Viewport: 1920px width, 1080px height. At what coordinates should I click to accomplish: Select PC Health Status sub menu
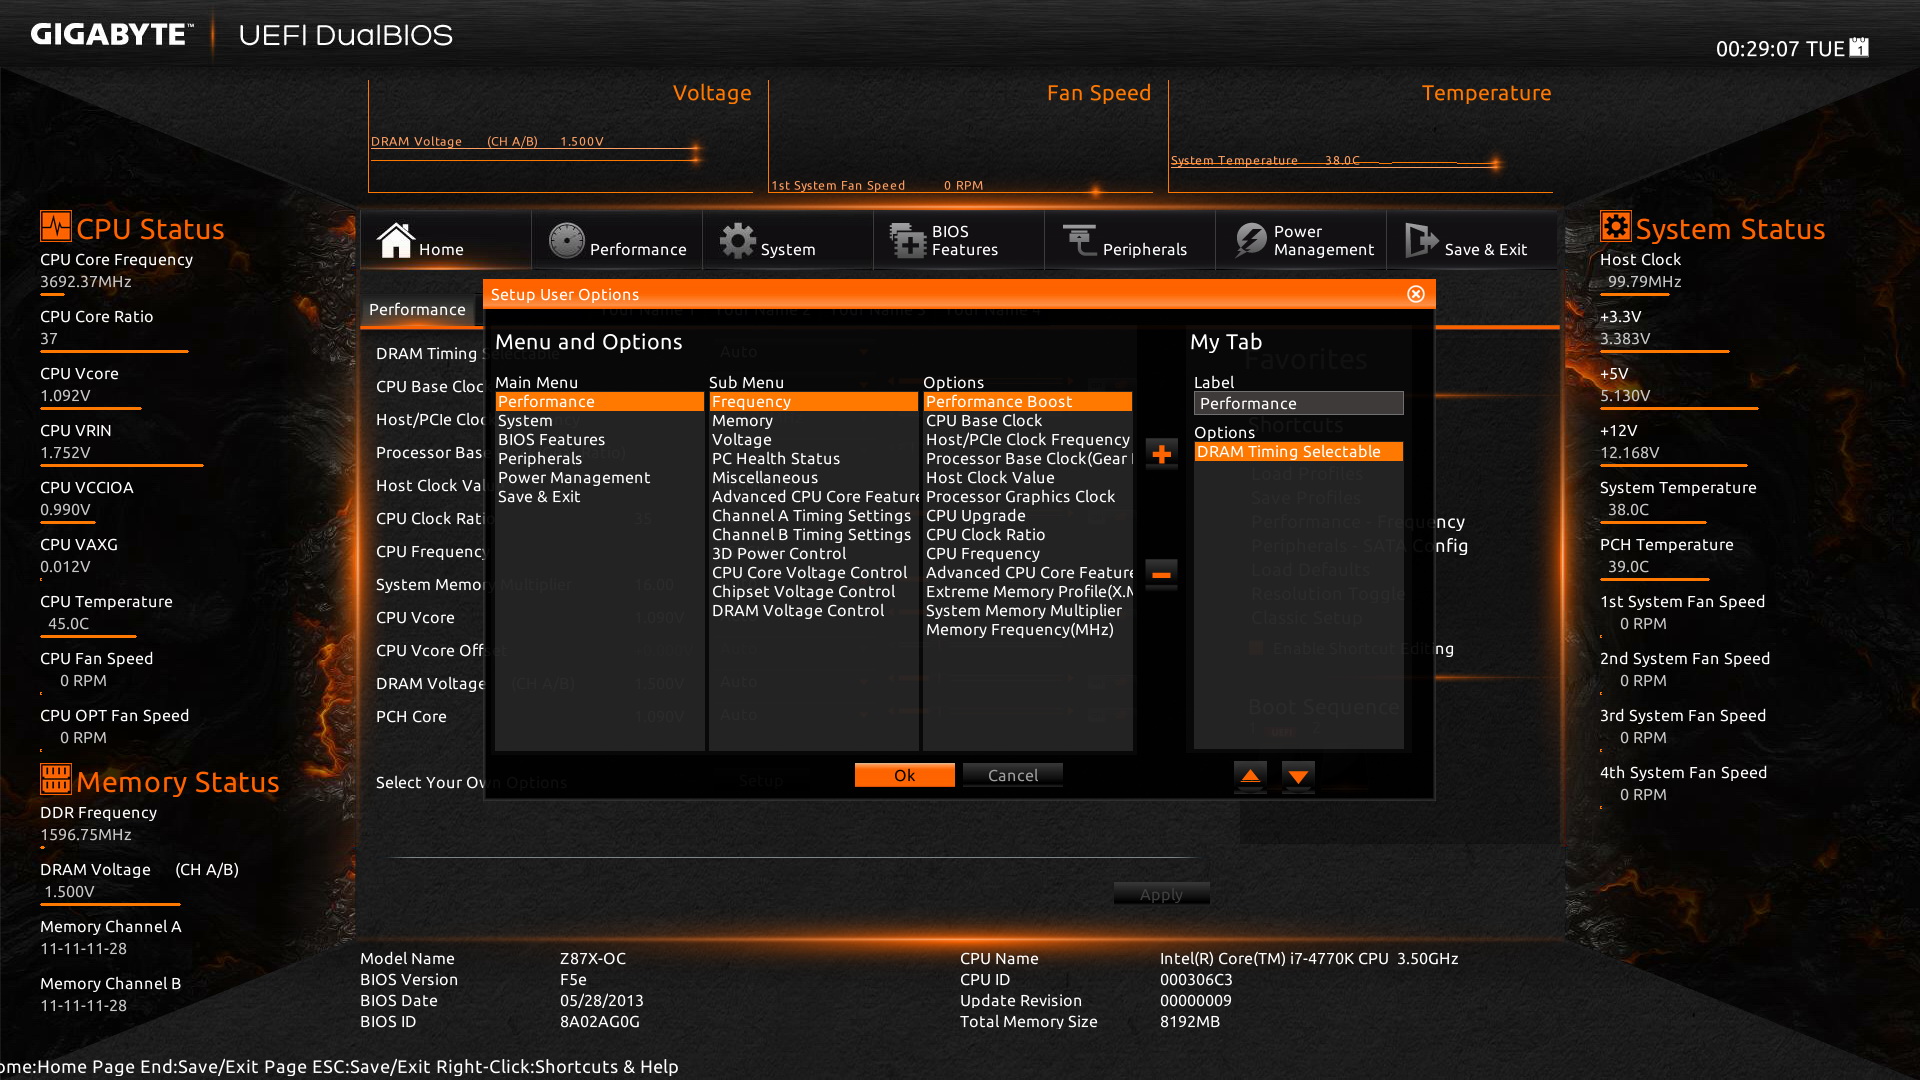(813, 459)
